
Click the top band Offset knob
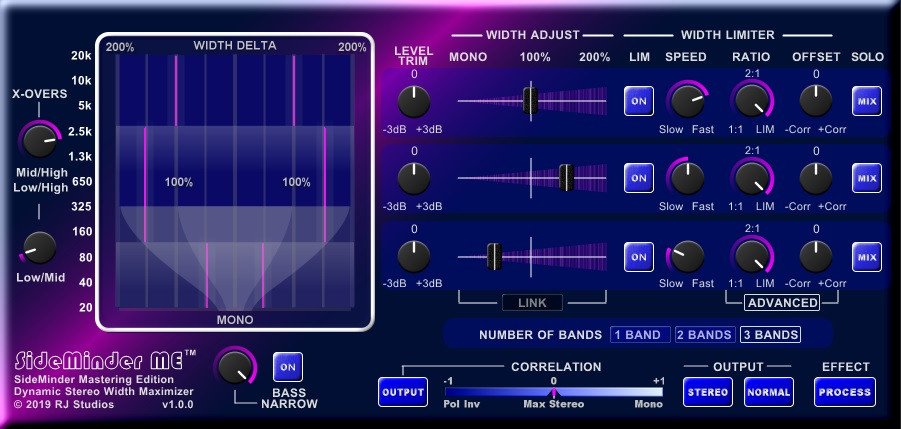816,101
